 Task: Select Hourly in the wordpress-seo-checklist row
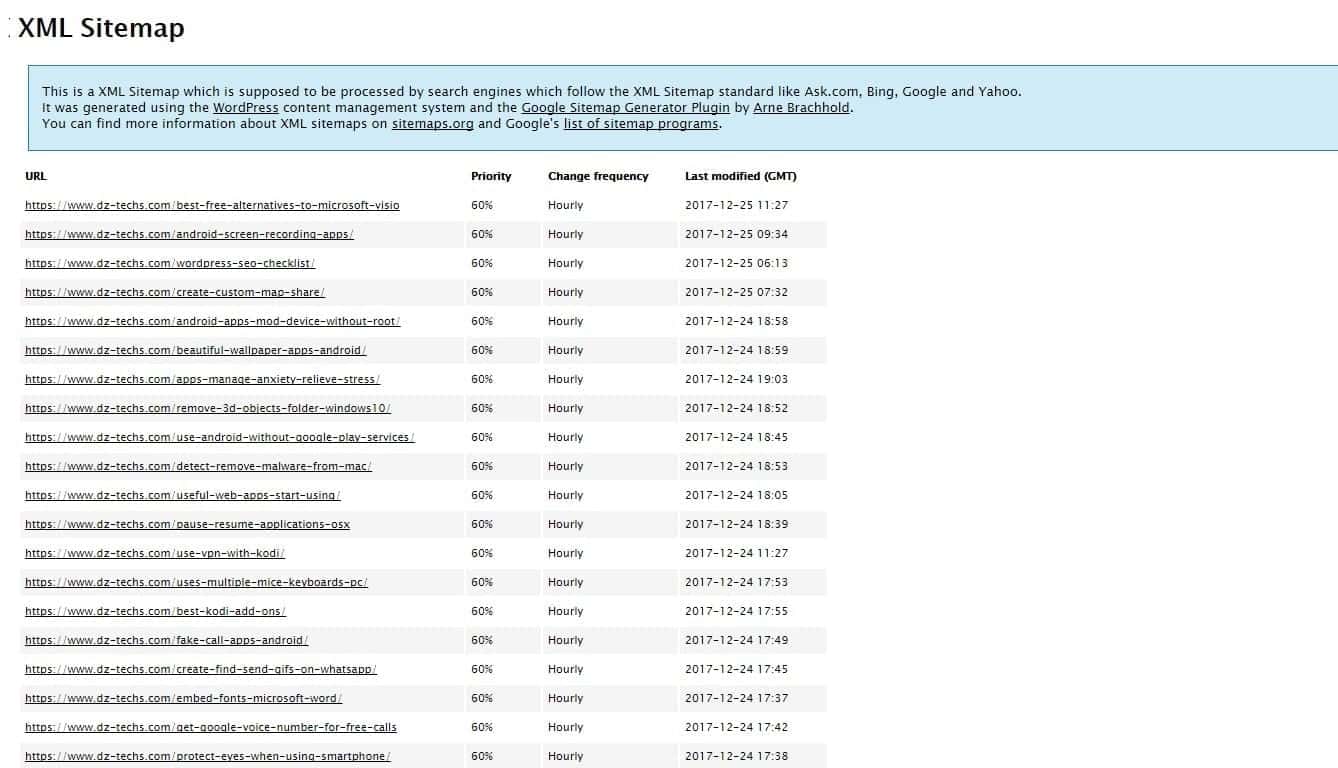pos(565,263)
